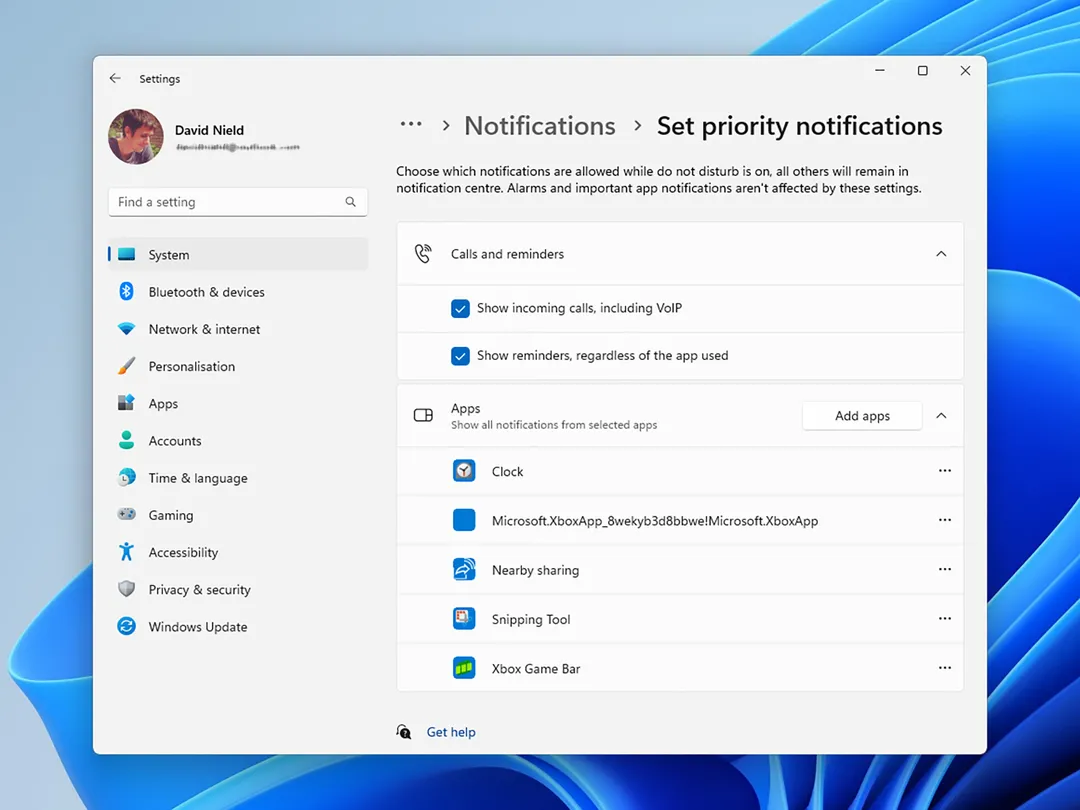Screen dimensions: 1080x810
Task: Click the Accounts person icon
Action: tap(127, 440)
